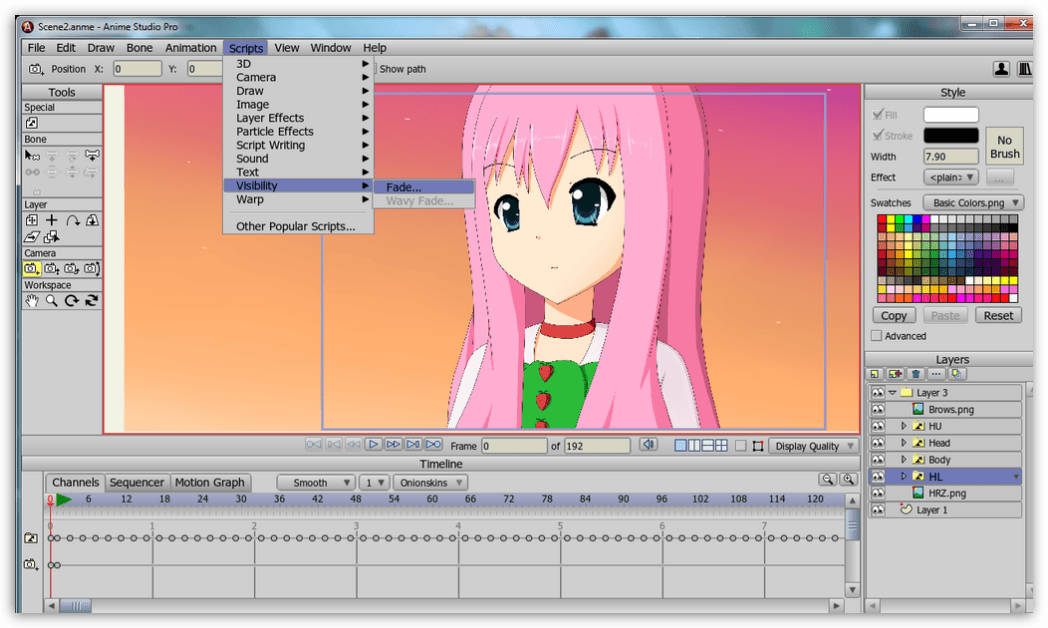Select the Zoom Workspace magnifier tool
Screen dimensions: 1048x628
coord(51,301)
